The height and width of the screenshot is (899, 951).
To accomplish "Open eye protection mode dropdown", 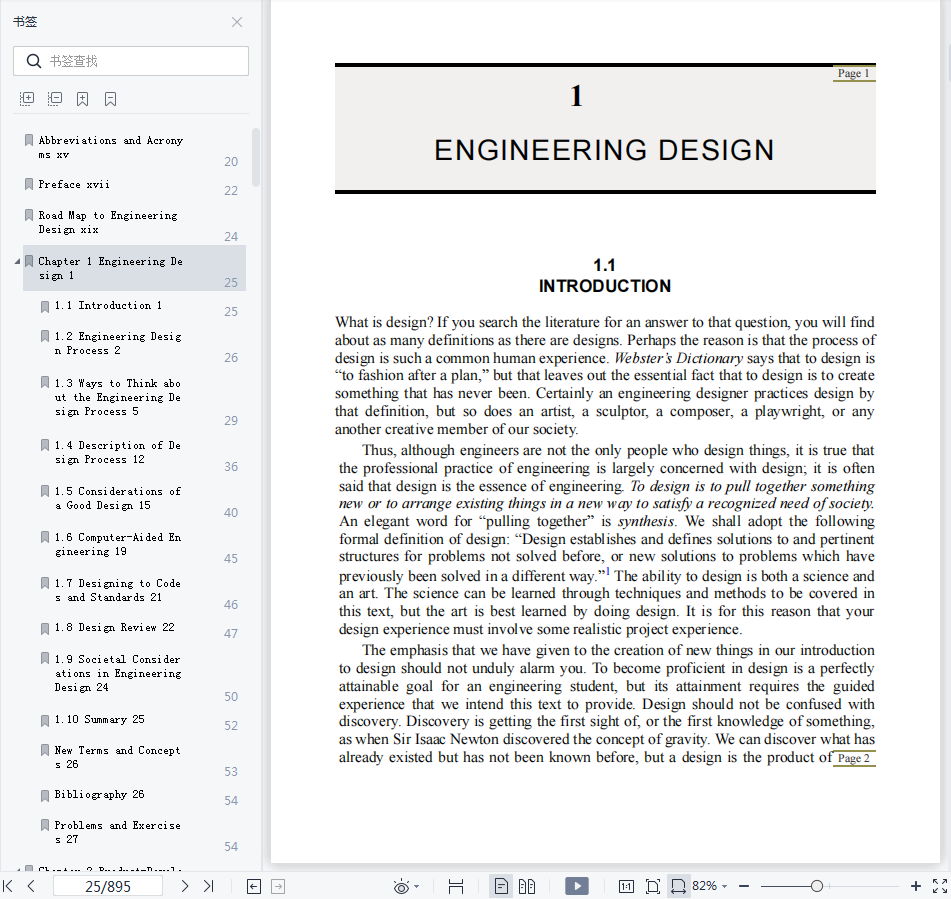I will coord(417,887).
